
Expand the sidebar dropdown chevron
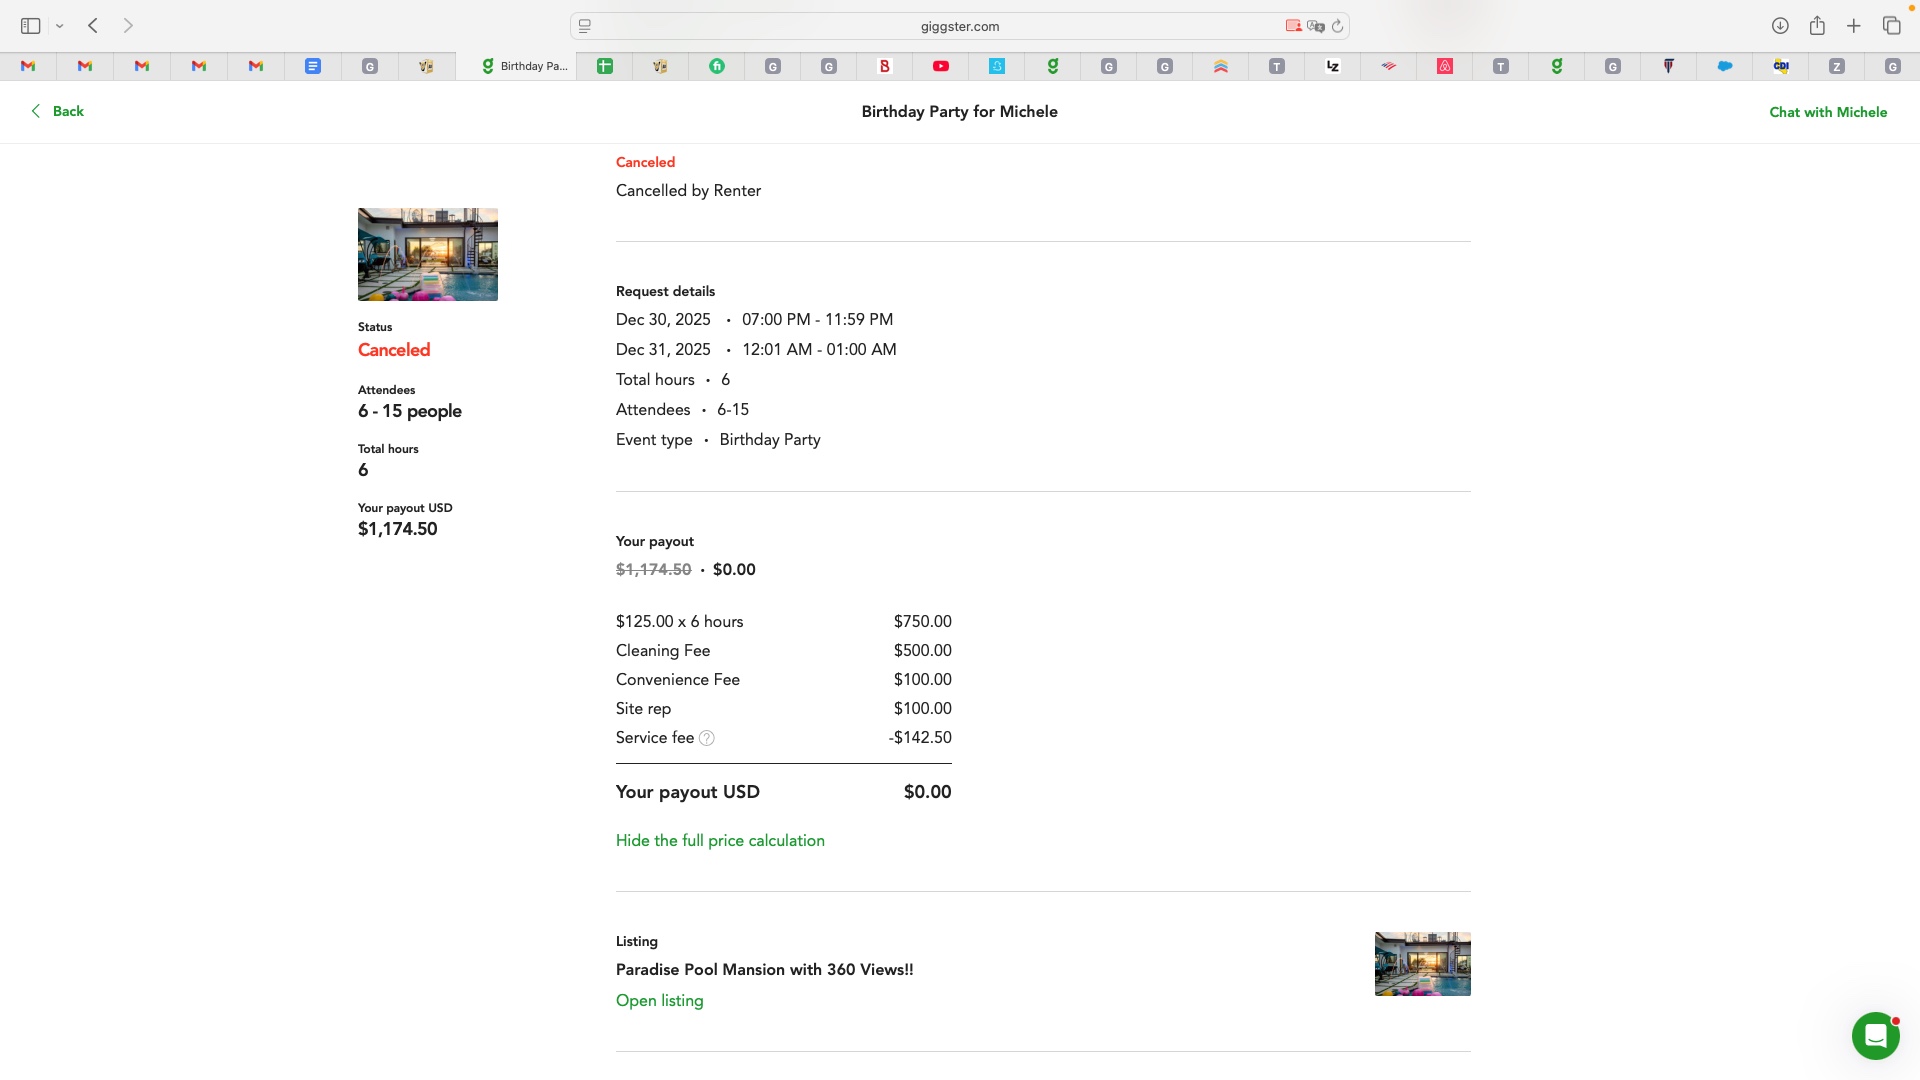point(60,26)
